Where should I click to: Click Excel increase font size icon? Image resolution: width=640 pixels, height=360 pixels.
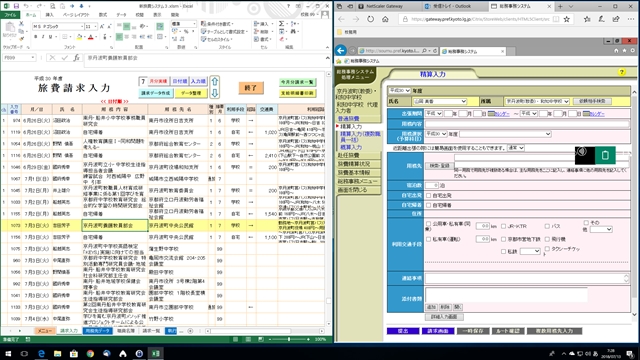coord(102,27)
